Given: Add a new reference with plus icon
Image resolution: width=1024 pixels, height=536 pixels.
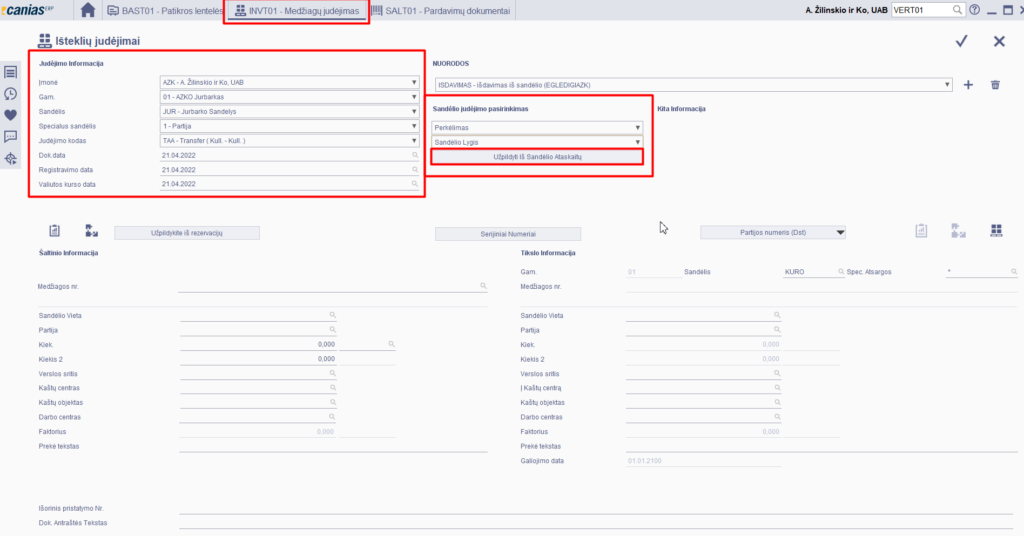Looking at the screenshot, I should (x=968, y=85).
